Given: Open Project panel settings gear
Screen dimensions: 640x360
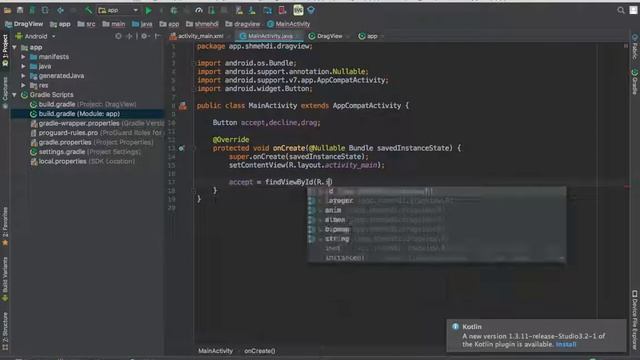Looking at the screenshot, I should click(x=144, y=36).
